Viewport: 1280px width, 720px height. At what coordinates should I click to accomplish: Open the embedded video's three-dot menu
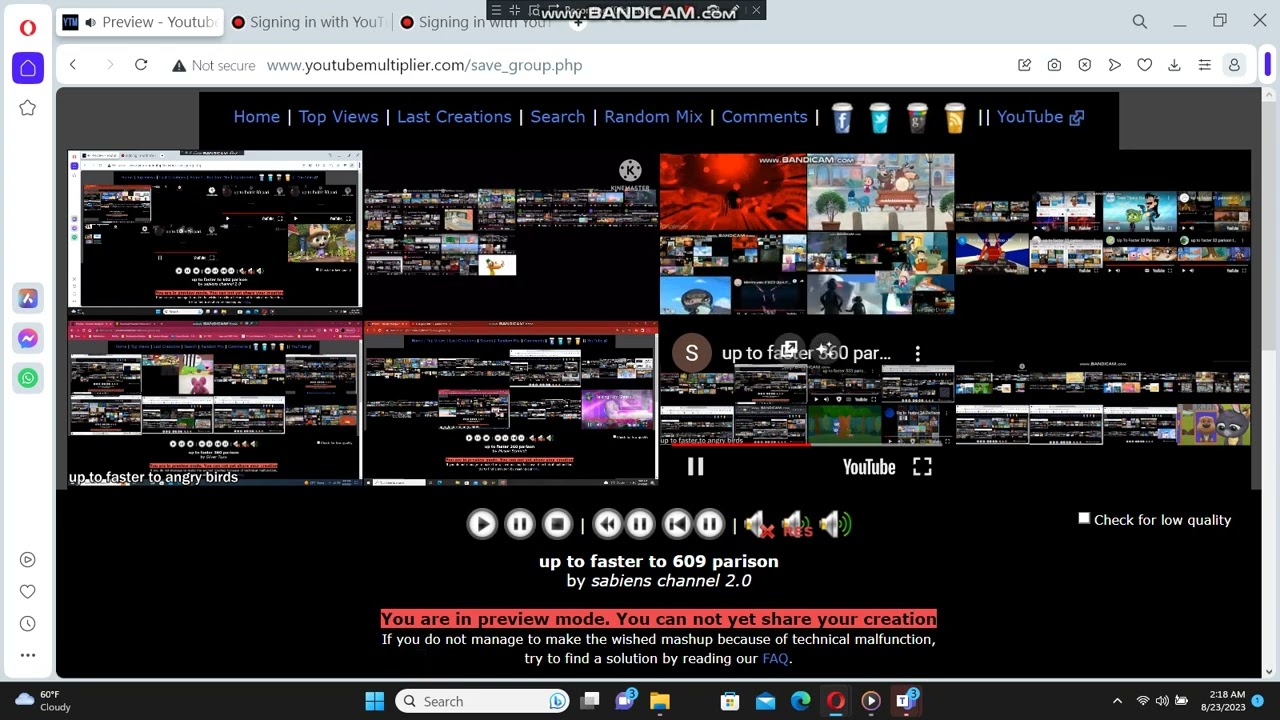917,353
